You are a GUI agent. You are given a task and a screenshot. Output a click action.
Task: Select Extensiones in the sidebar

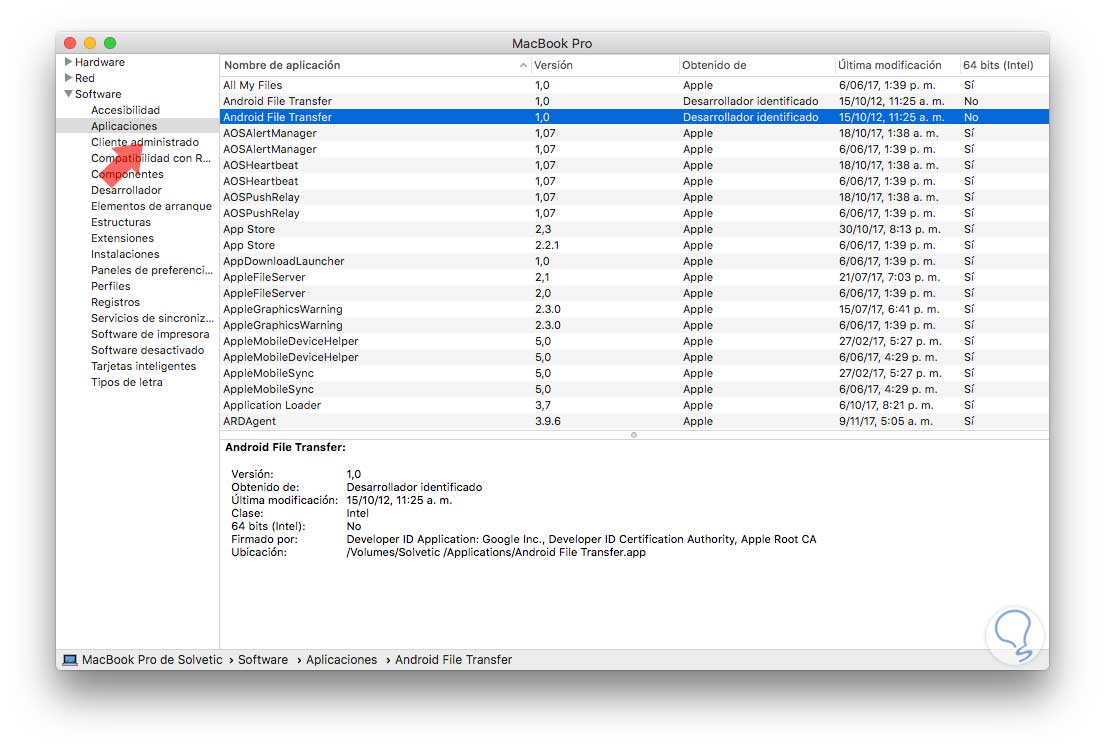click(x=122, y=238)
